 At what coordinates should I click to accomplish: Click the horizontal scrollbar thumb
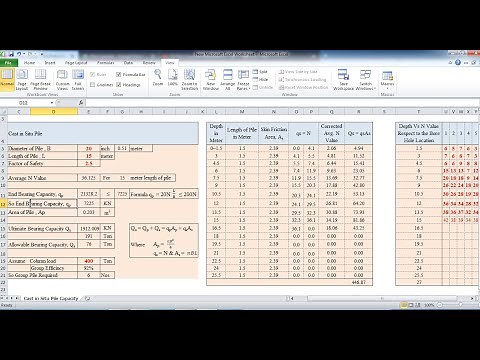click(382, 298)
